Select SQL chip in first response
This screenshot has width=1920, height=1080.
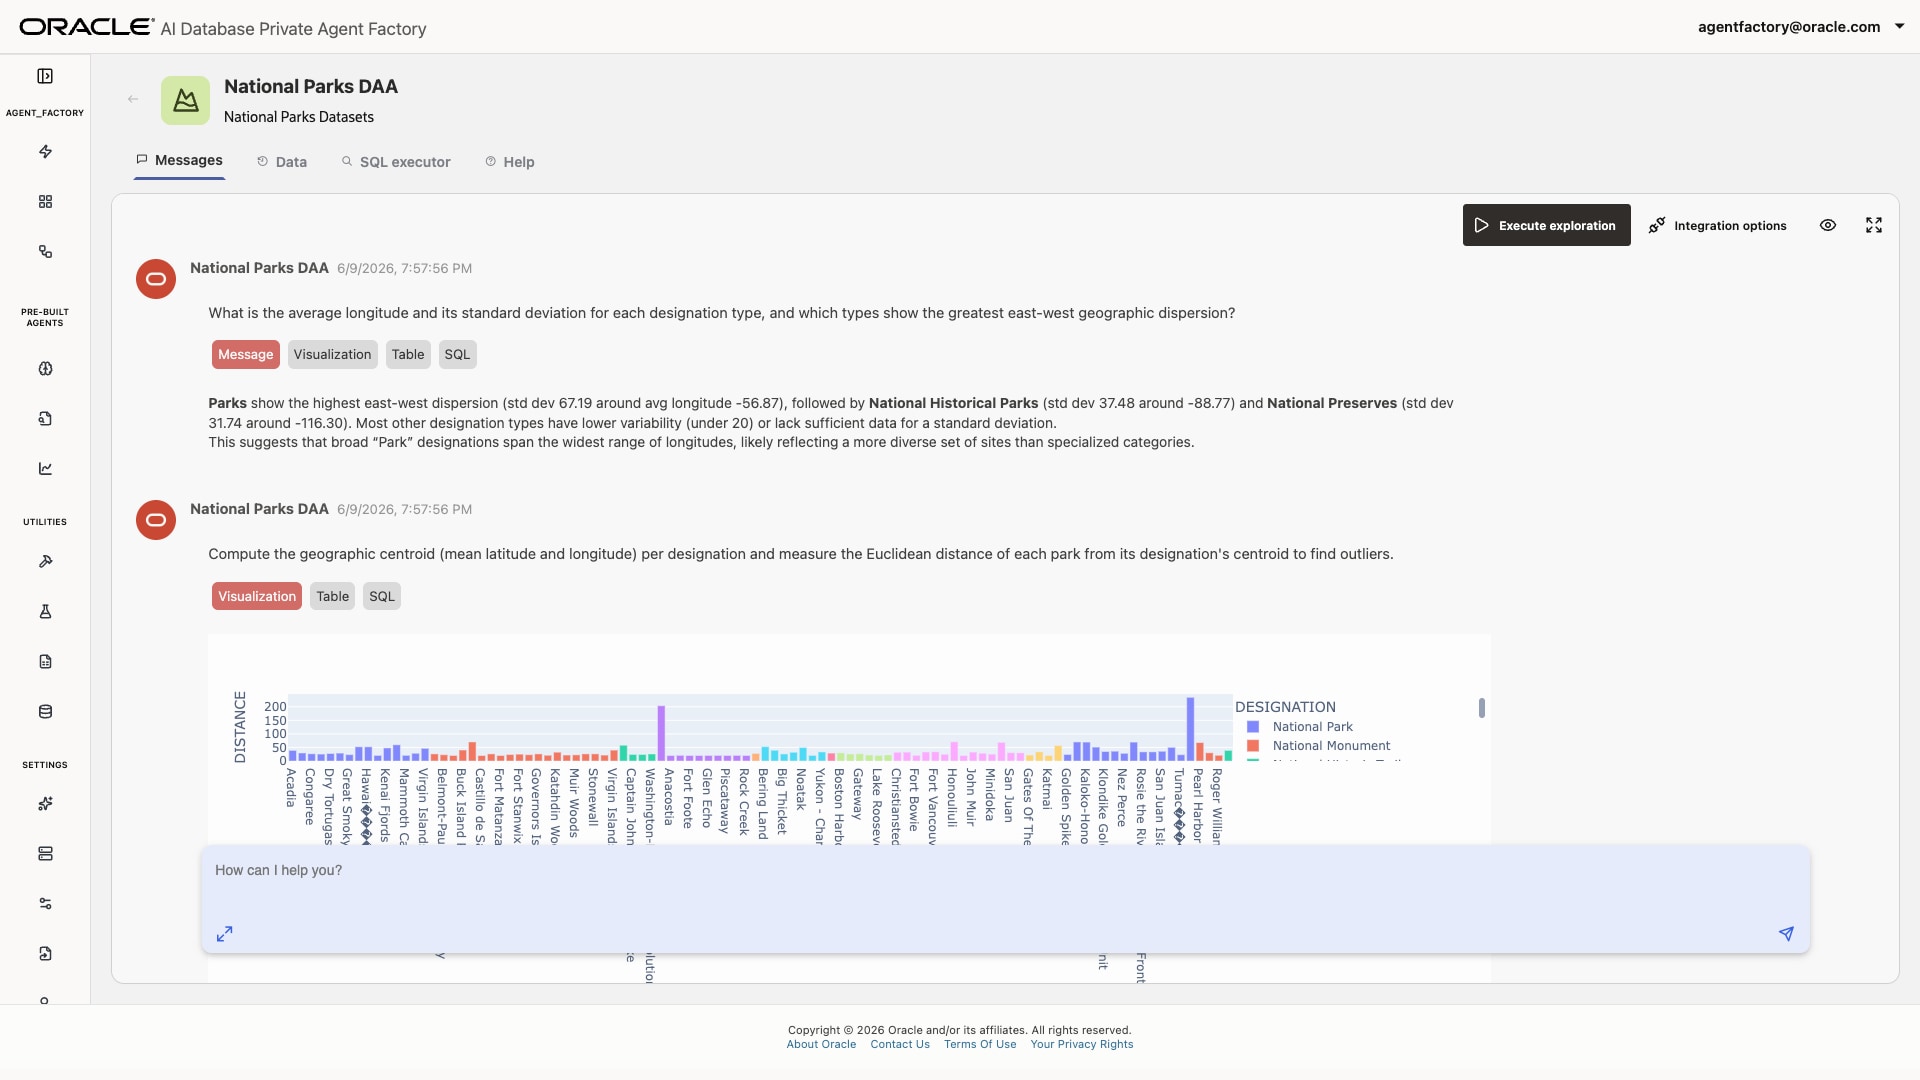(457, 354)
